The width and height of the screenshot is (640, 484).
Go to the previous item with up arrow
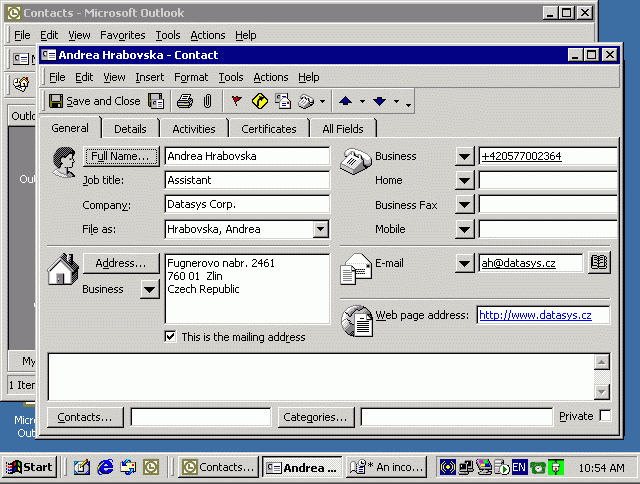345,101
